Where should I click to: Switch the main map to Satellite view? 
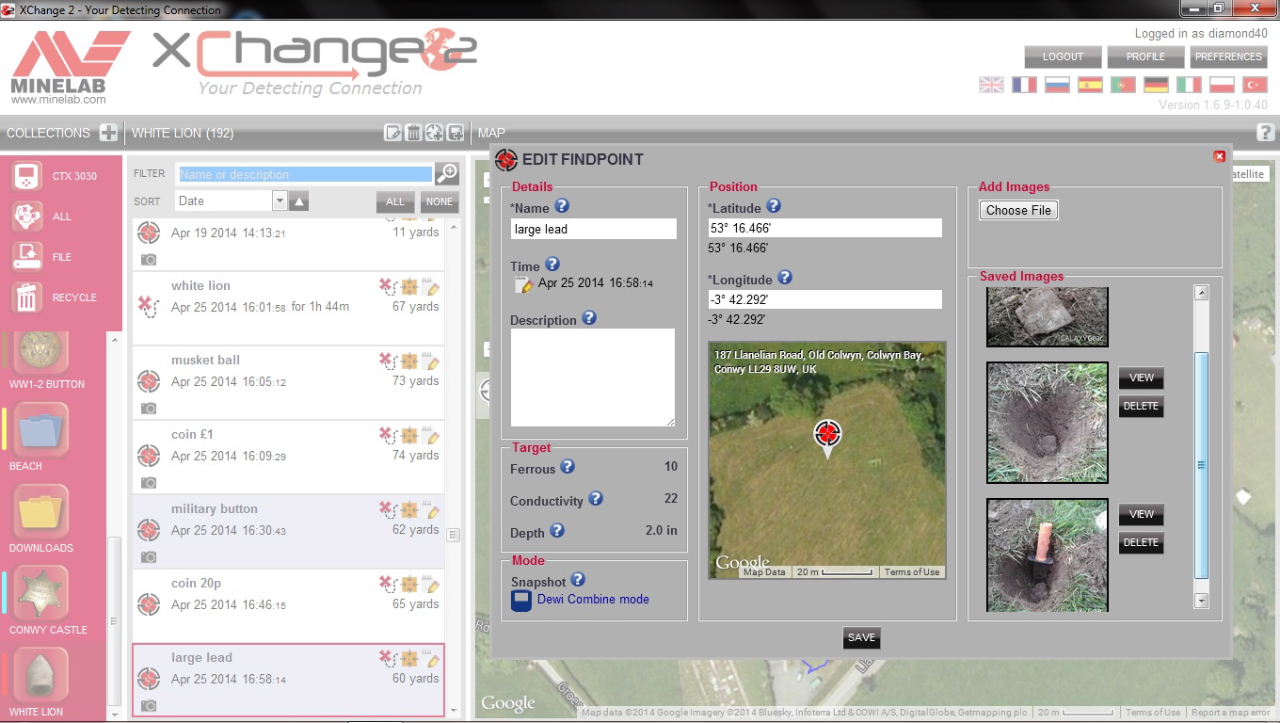coord(1247,174)
